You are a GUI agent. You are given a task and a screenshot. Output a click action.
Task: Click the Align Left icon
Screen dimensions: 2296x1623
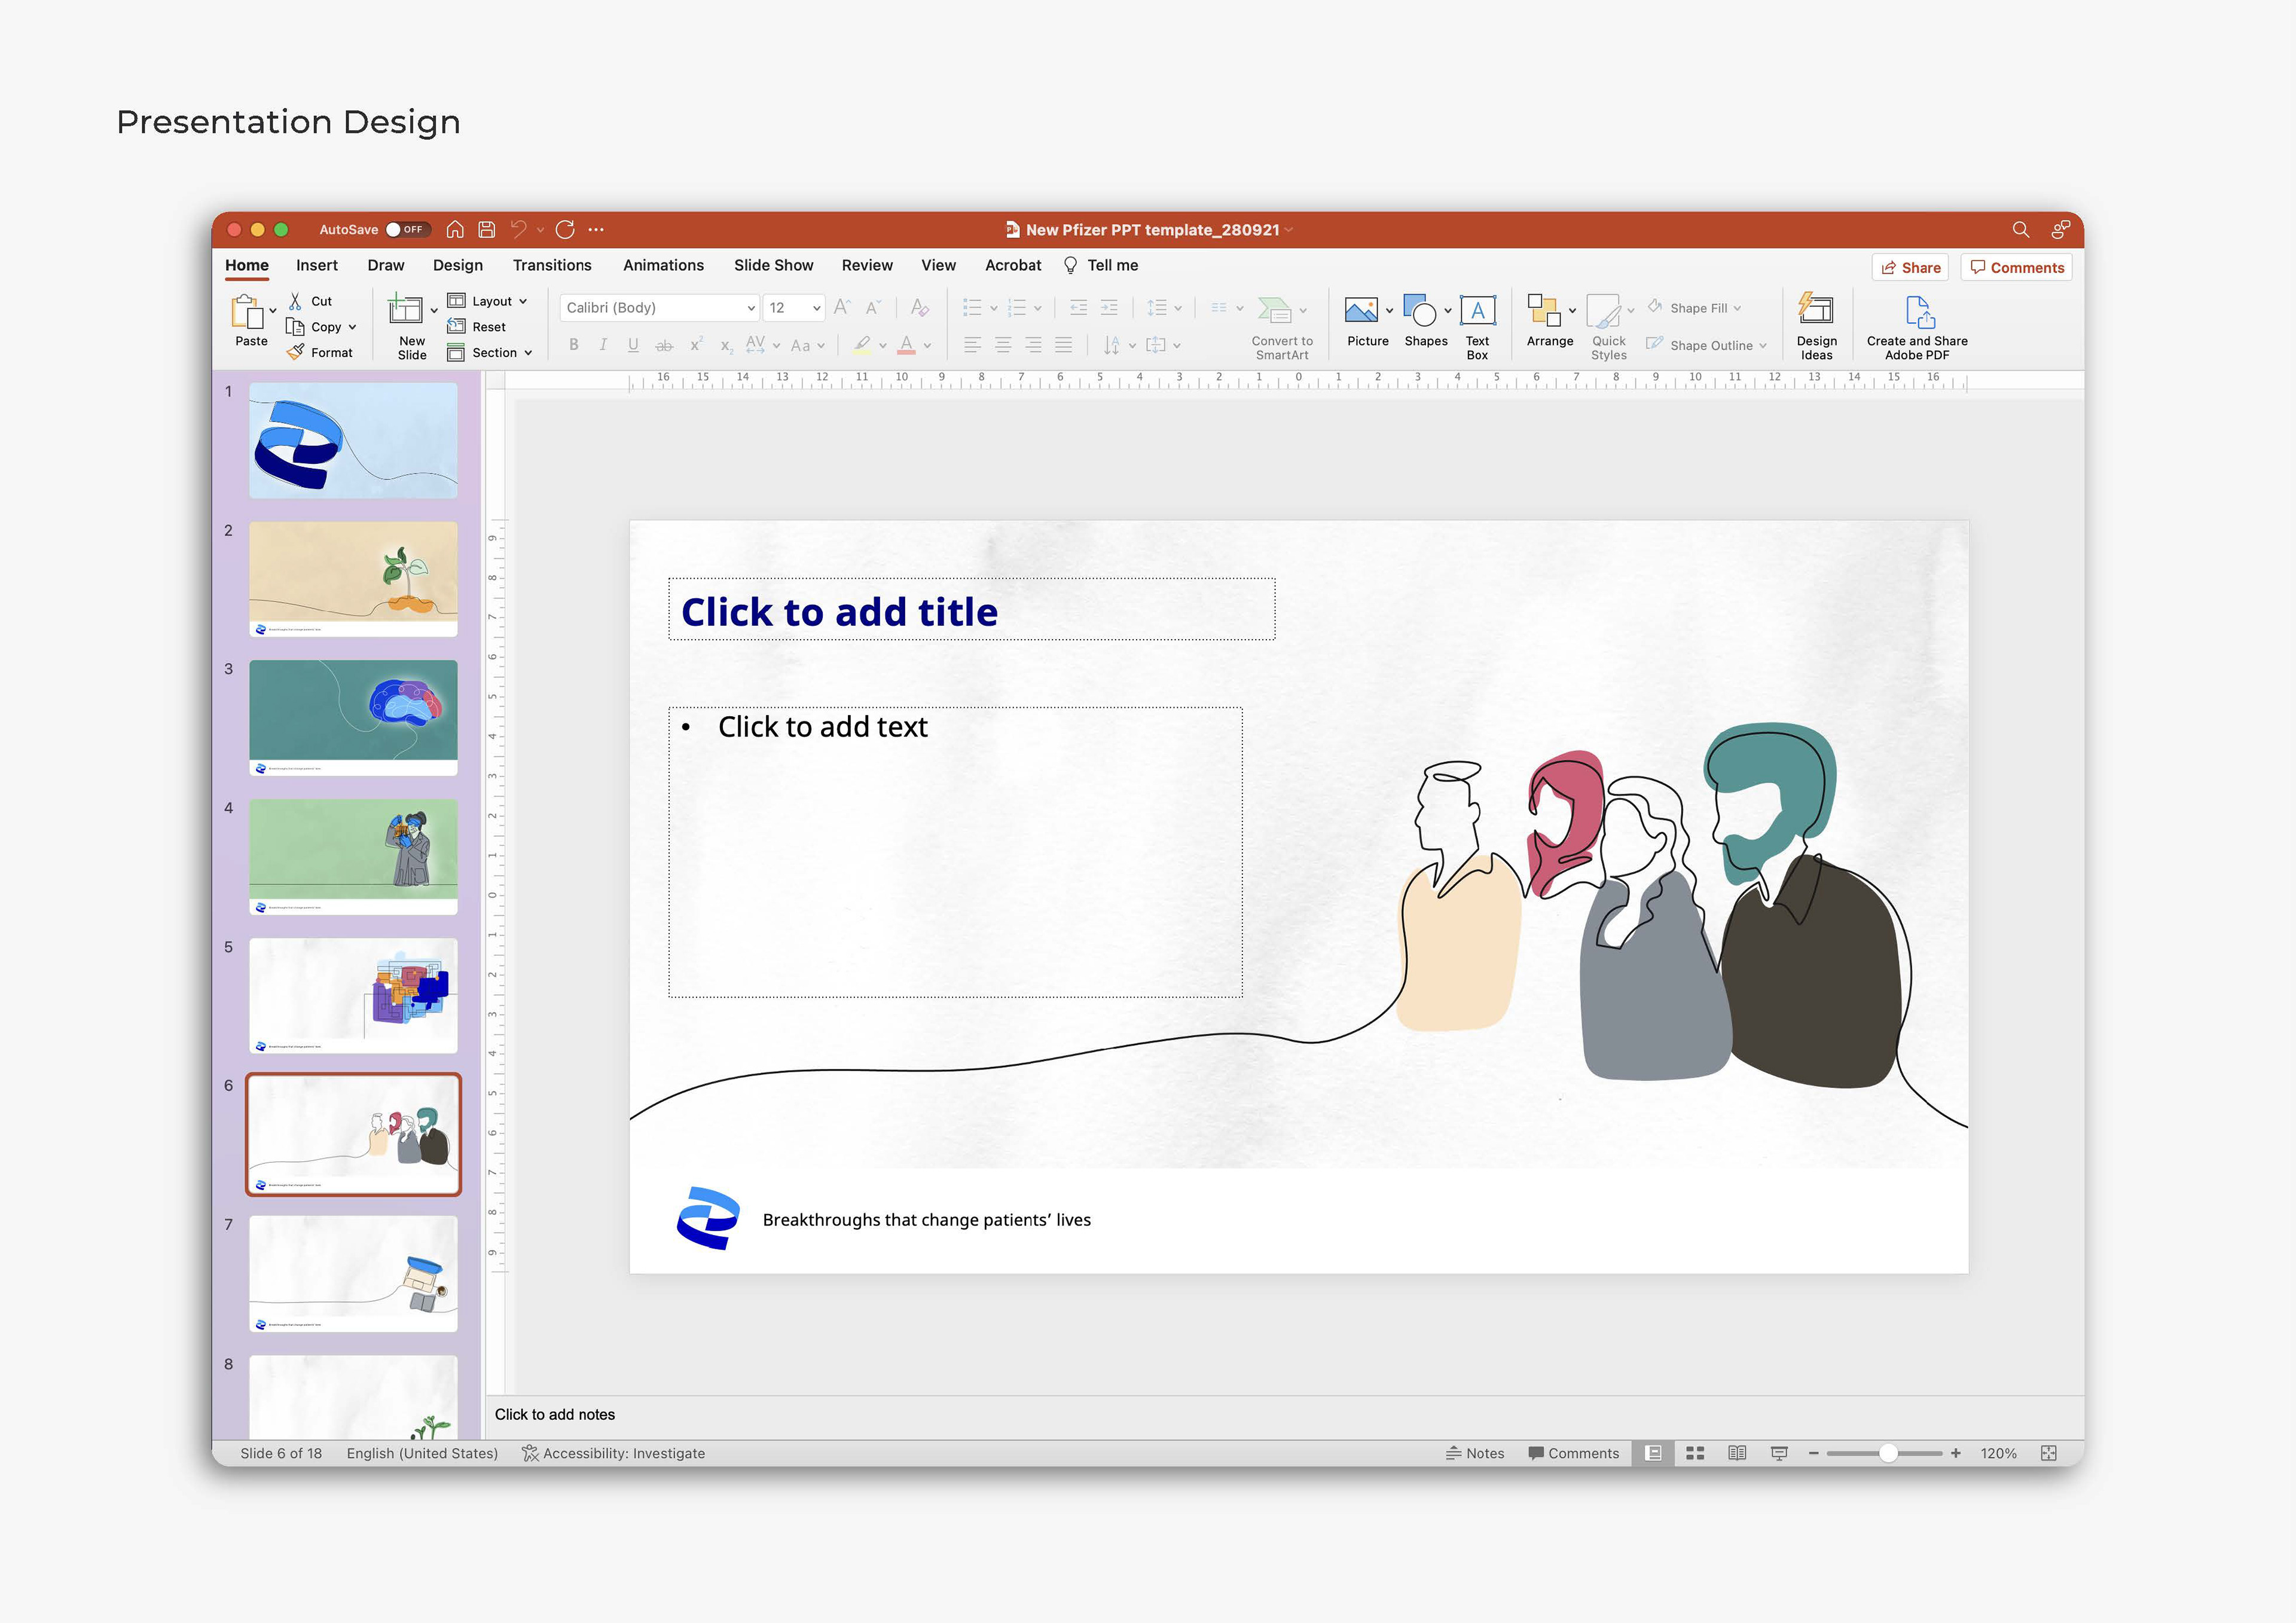pyautogui.click(x=972, y=345)
